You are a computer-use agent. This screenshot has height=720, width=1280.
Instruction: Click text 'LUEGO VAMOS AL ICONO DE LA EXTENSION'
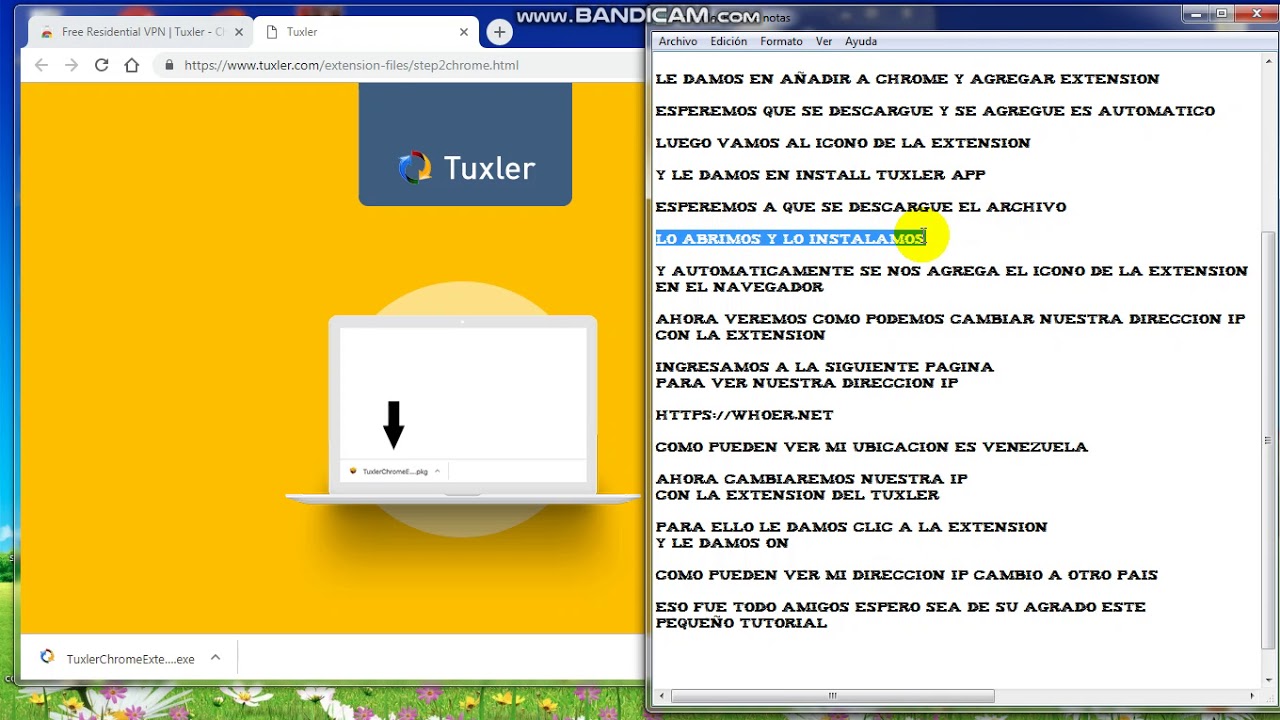(843, 143)
